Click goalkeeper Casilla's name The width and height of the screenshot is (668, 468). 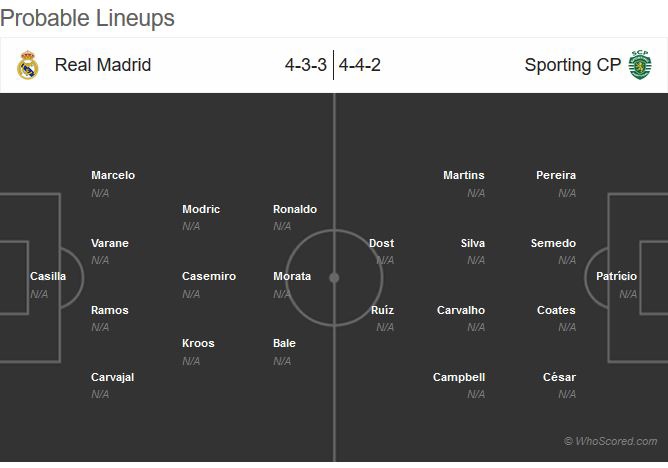[48, 276]
